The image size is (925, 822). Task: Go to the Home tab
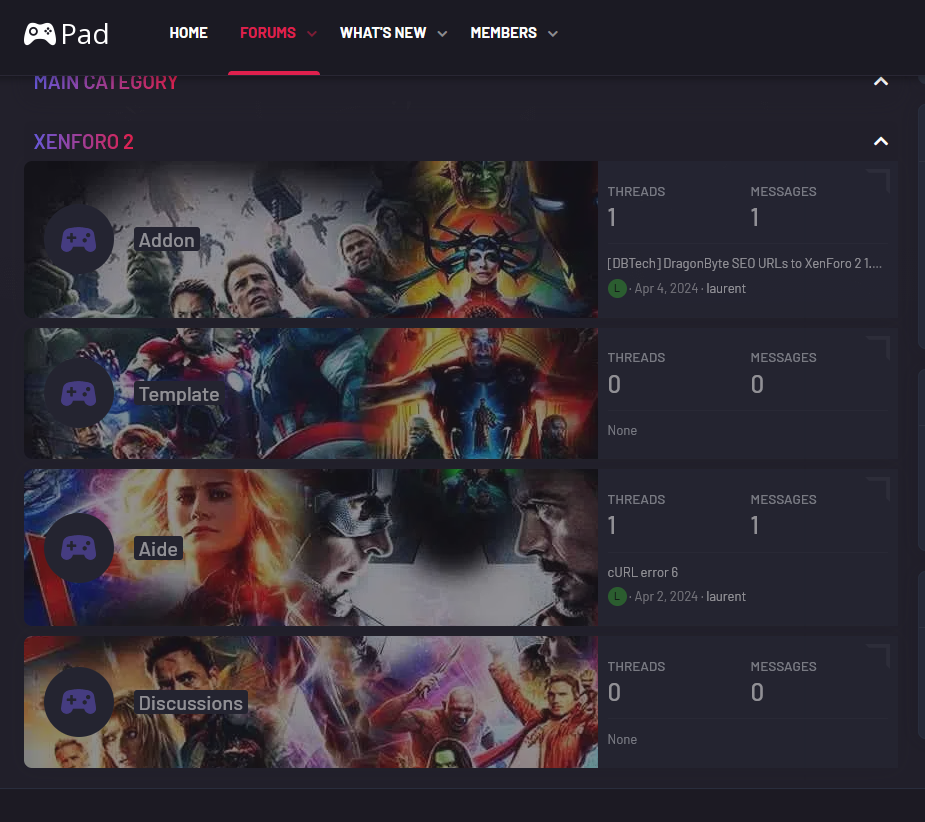coord(188,33)
